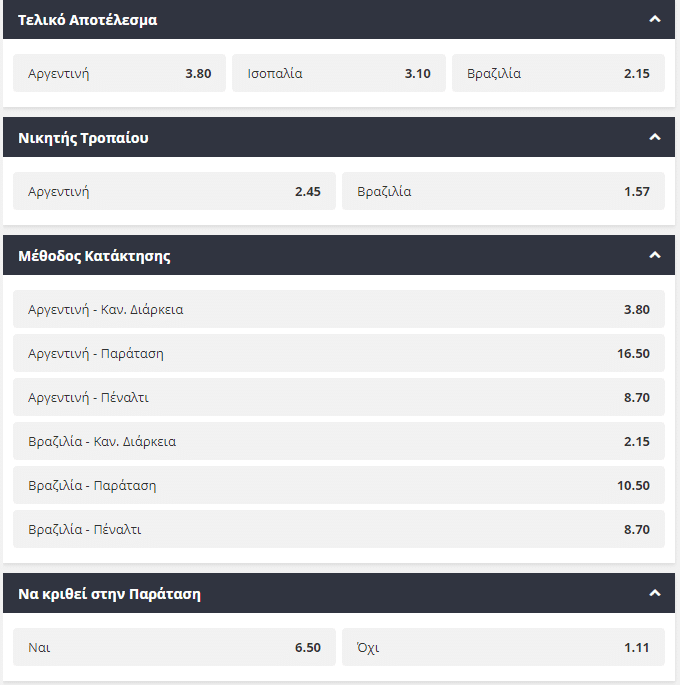Collapse the Να κριθεί στην Παράταση chevron
The width and height of the screenshot is (680, 685).
coord(655,593)
